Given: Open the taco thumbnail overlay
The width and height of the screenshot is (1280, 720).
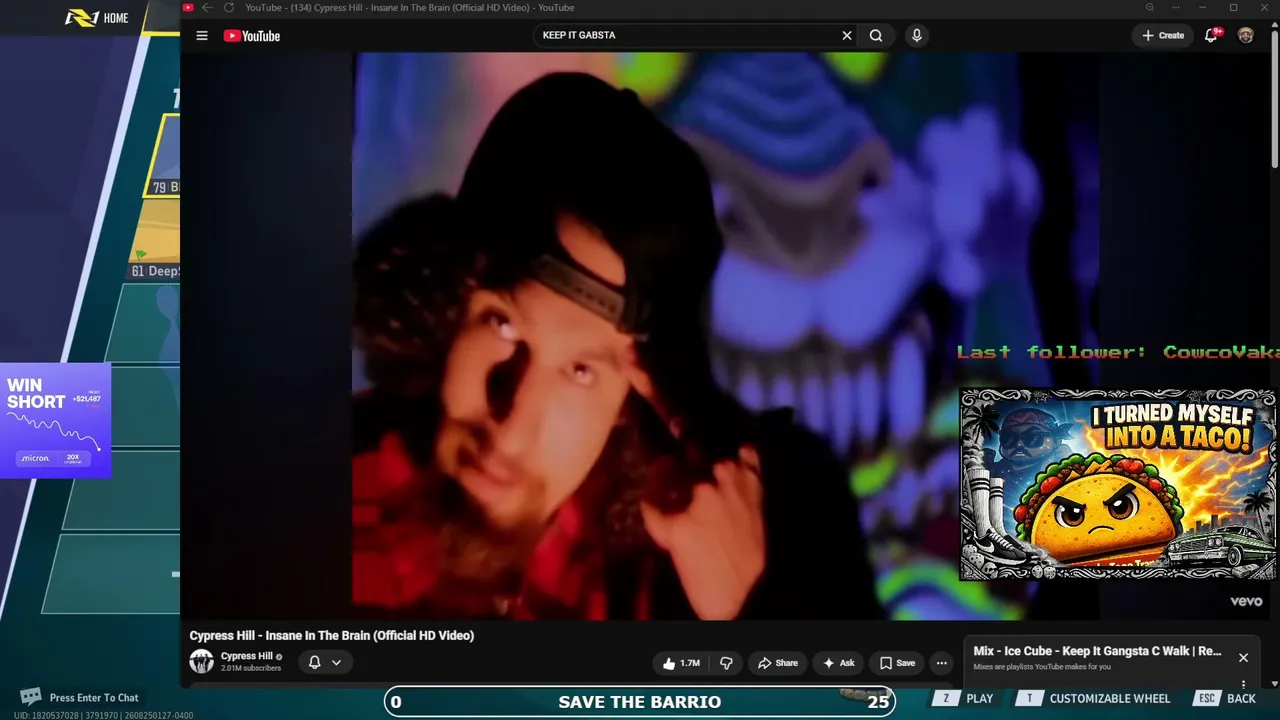Looking at the screenshot, I should click(1117, 484).
